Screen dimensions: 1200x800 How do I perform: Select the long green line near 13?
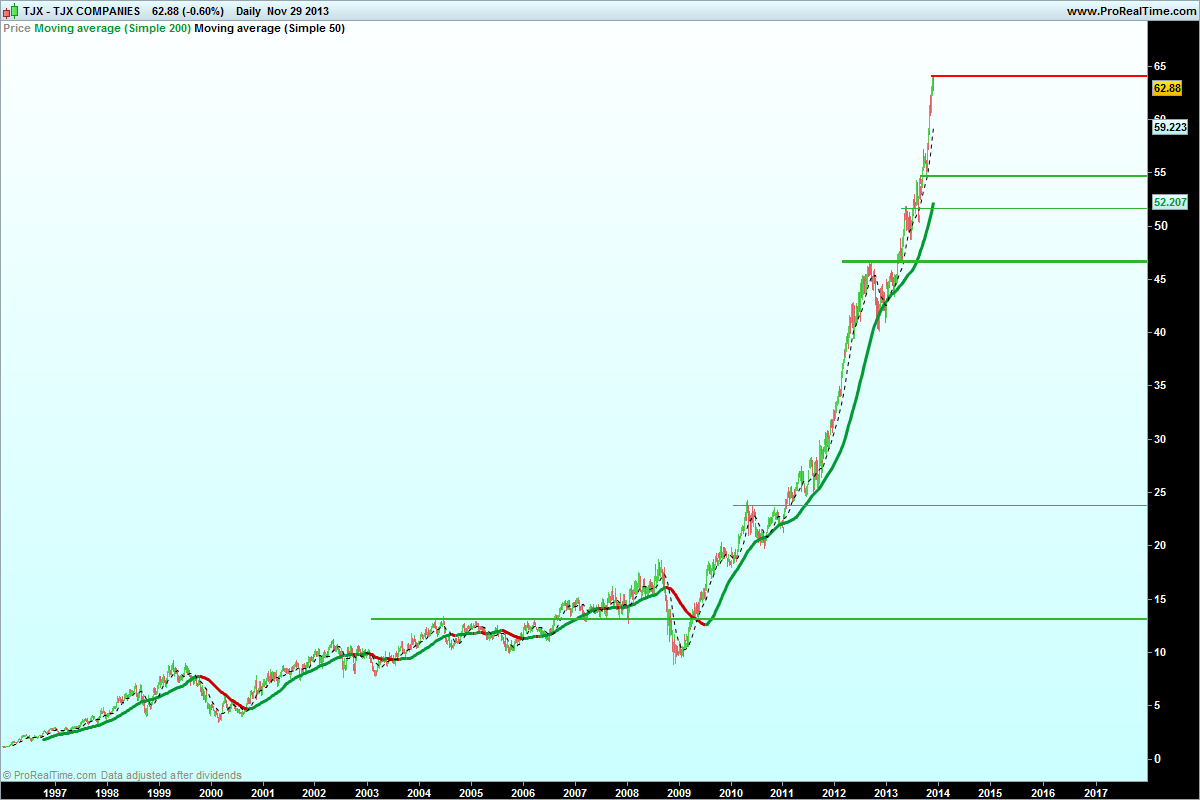click(x=758, y=619)
